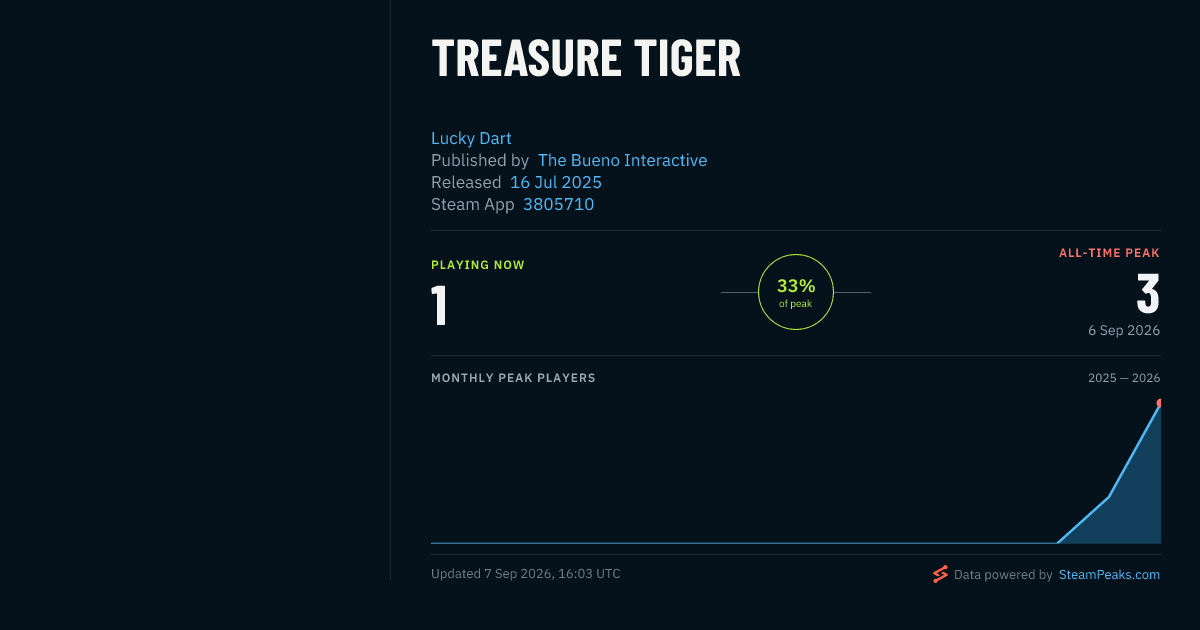Click the red peak marker on chart
This screenshot has height=630, width=1200.
pyautogui.click(x=1158, y=403)
